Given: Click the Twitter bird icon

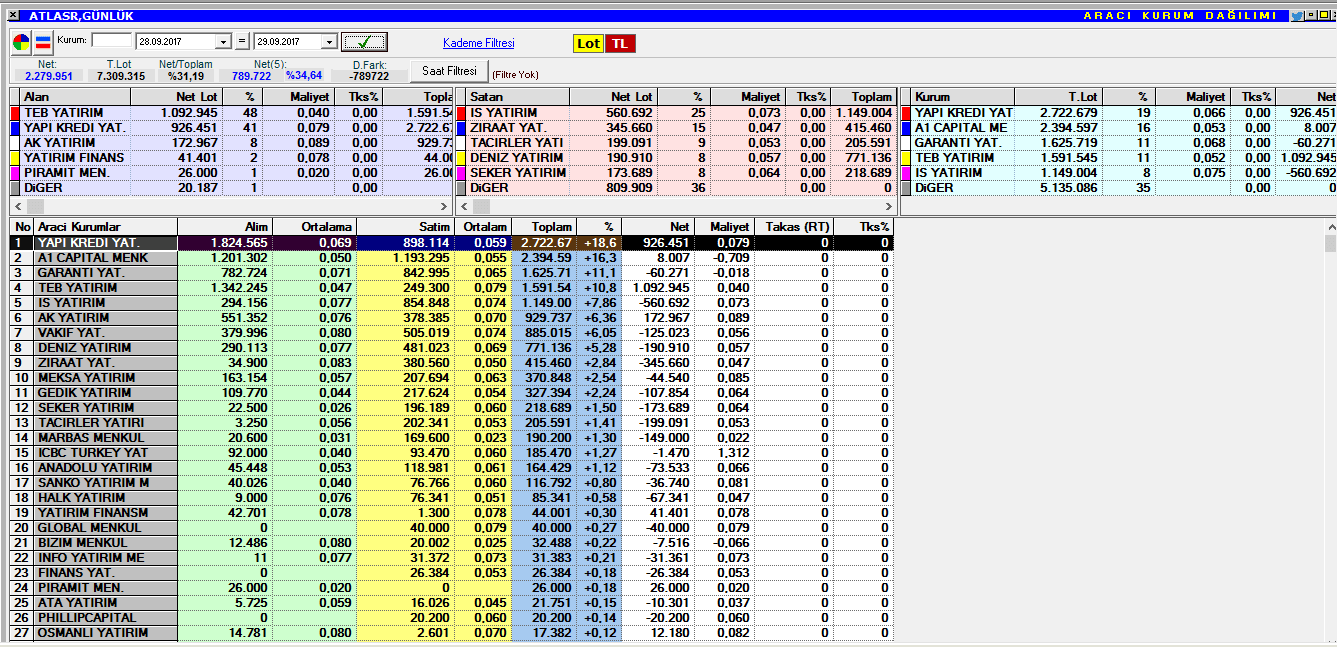Looking at the screenshot, I should tap(1296, 16).
